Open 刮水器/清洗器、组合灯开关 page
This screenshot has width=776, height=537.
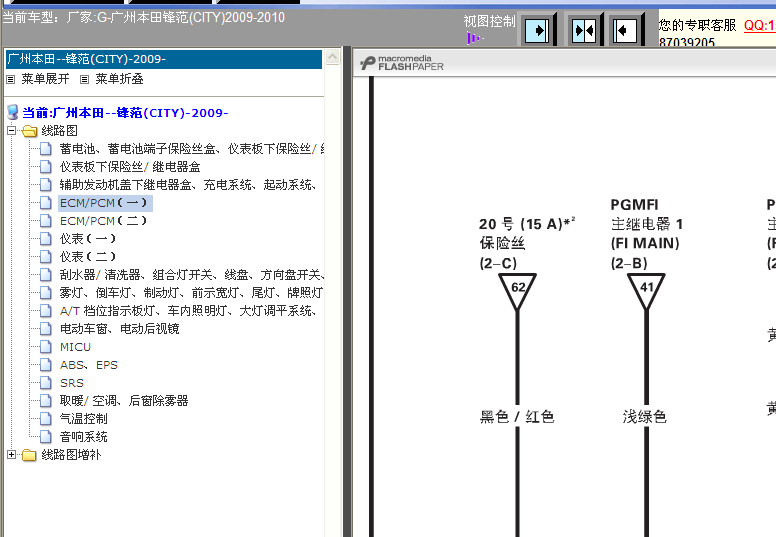(x=192, y=275)
